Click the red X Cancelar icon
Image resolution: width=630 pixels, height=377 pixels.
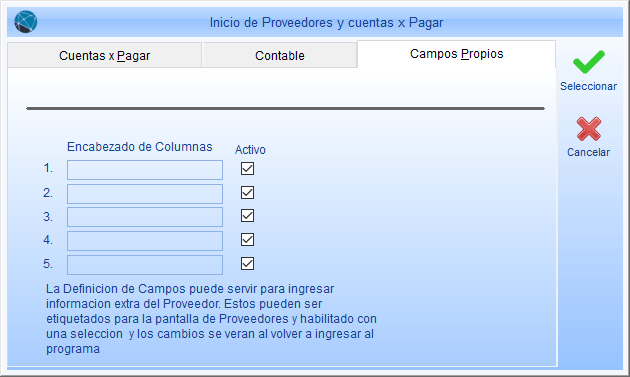pyautogui.click(x=589, y=129)
